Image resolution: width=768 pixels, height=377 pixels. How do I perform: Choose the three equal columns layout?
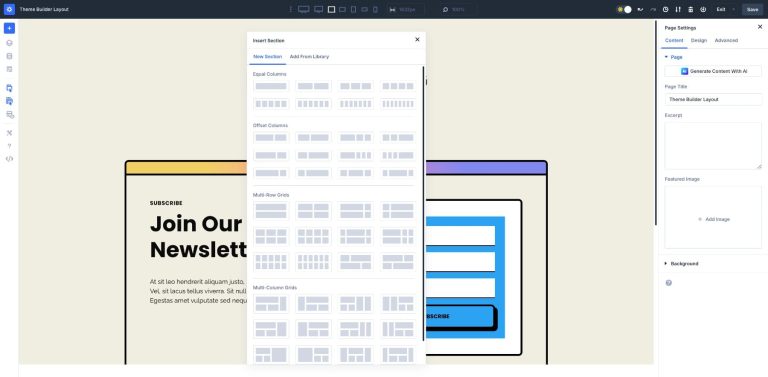[x=356, y=86]
